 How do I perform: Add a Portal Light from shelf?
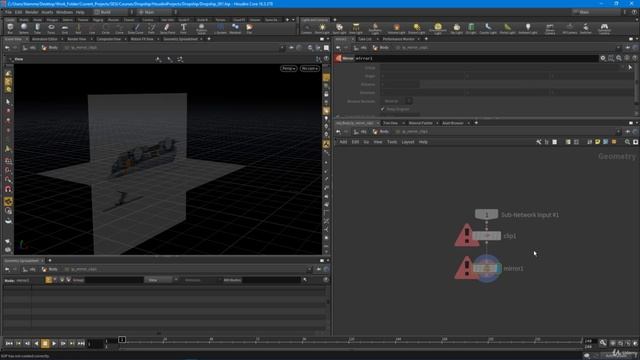pos(507,28)
